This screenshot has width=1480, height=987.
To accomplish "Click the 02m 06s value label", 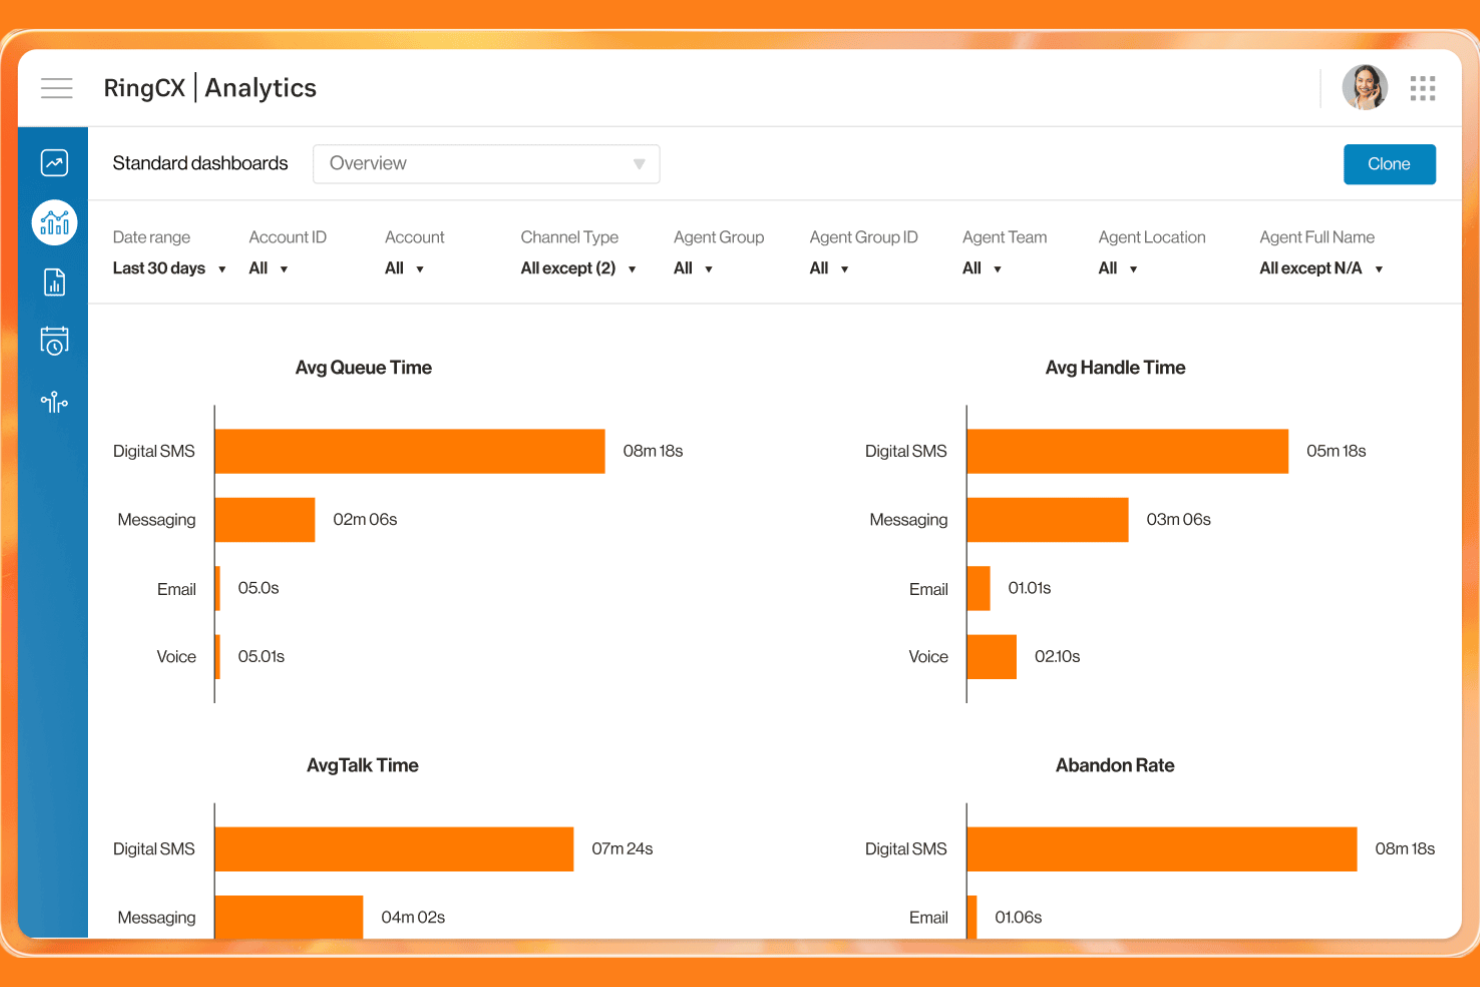I will pos(365,519).
